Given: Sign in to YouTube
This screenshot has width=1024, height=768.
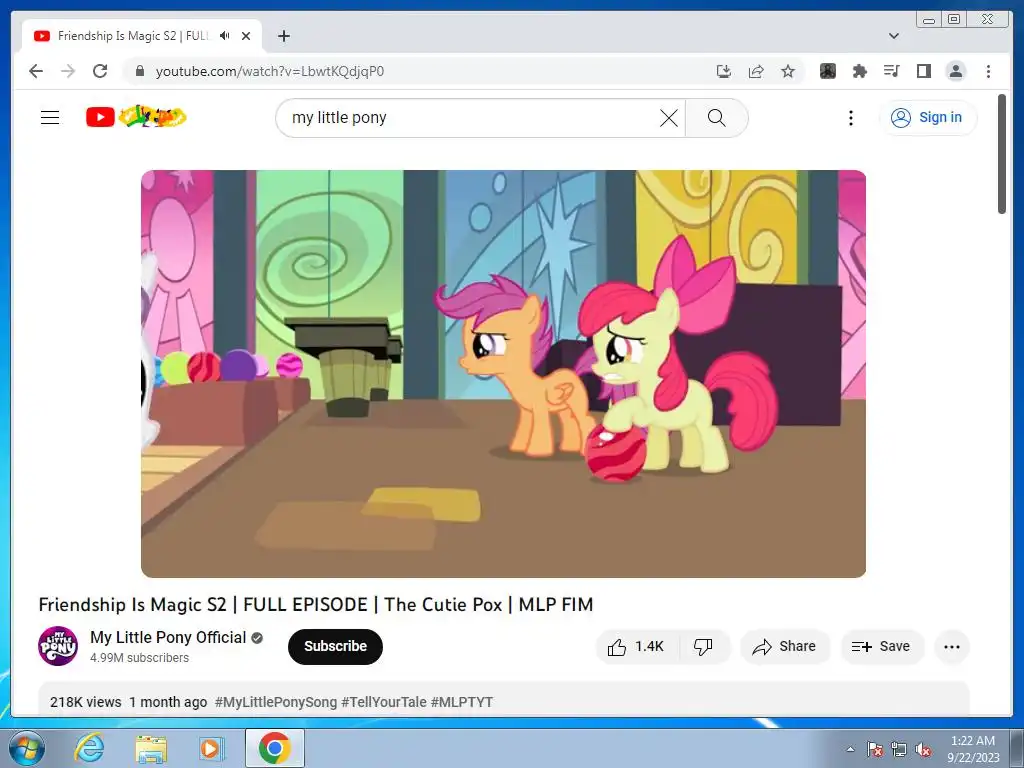Looking at the screenshot, I should [x=927, y=118].
